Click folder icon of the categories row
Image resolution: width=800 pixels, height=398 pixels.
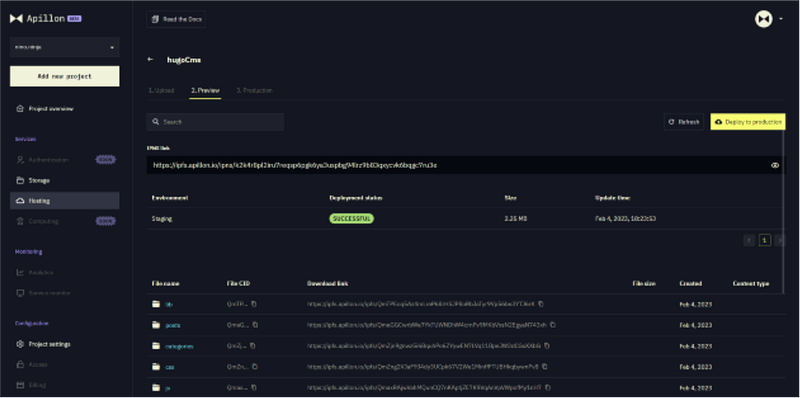click(156, 346)
